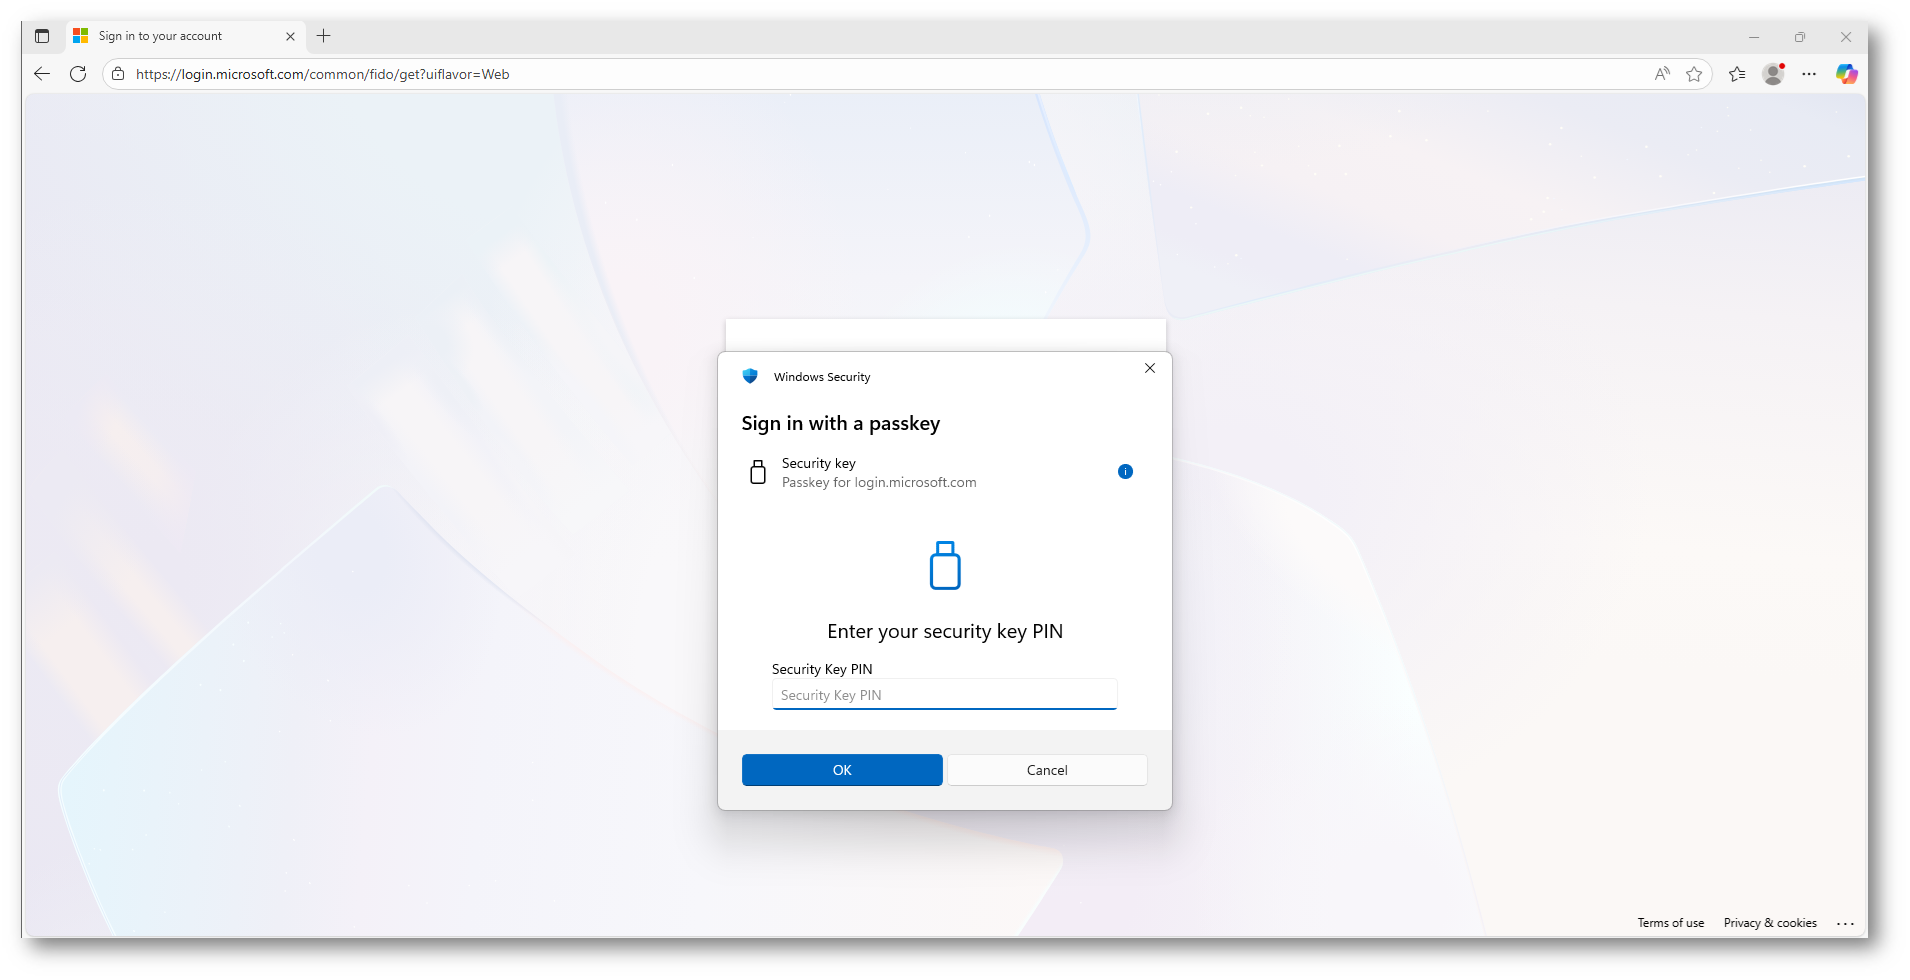Open the Privacy & cookies link
Image resolution: width=1910 pixels, height=980 pixels.
[x=1770, y=923]
